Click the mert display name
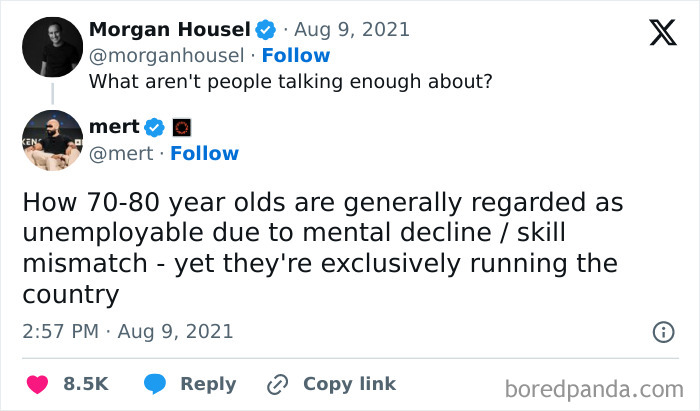 point(114,127)
